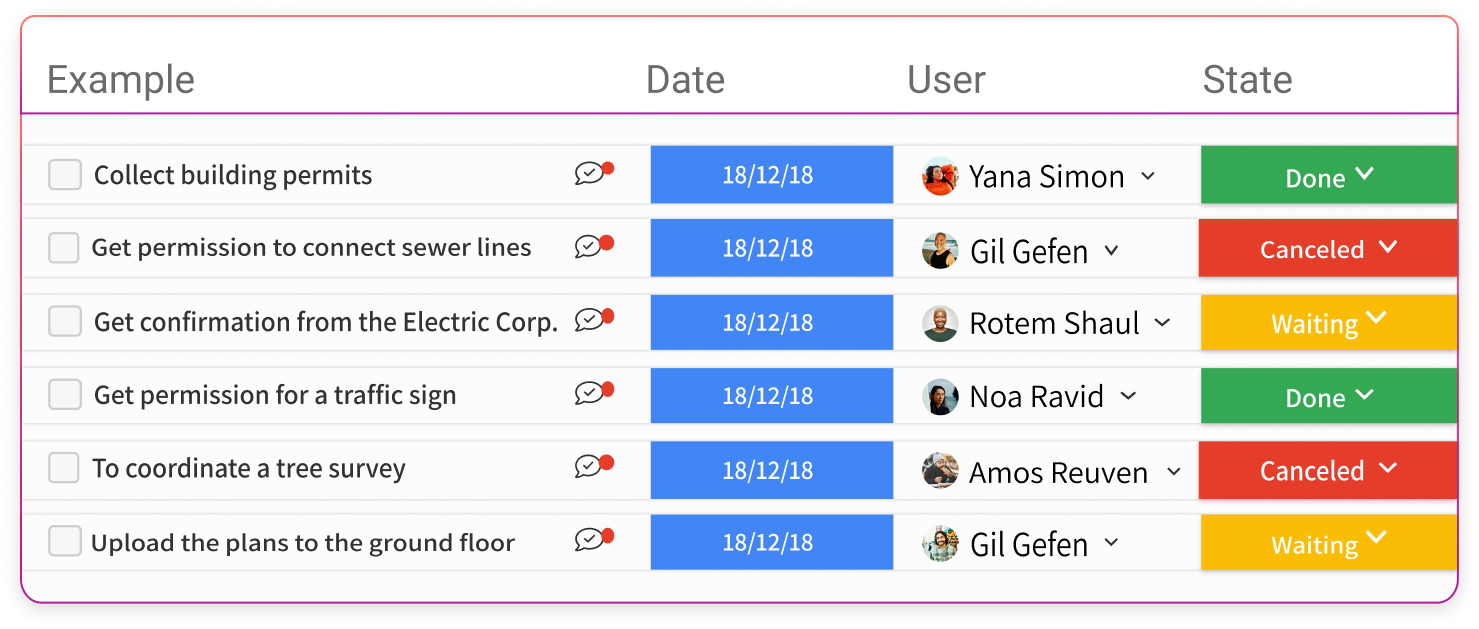Click Yana Simon's avatar picture
Screen dimensions: 1479x629
coord(940,176)
